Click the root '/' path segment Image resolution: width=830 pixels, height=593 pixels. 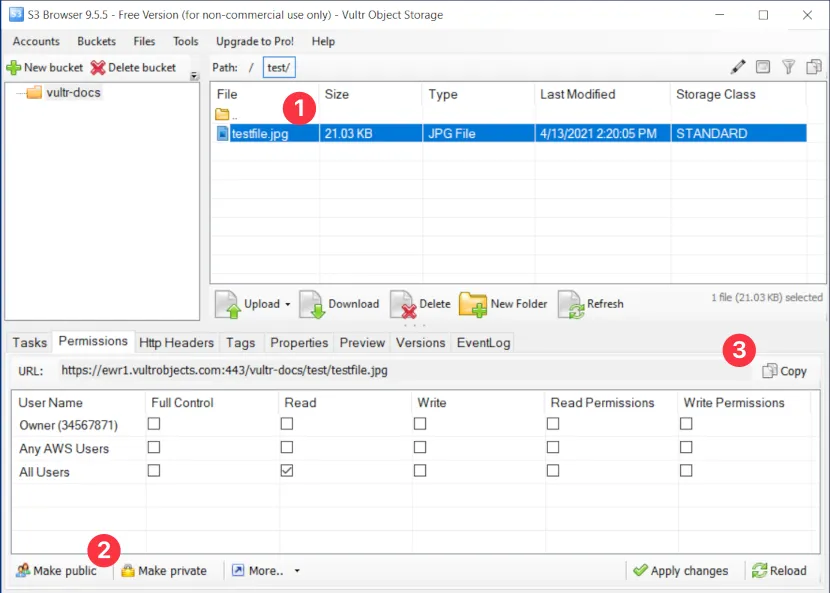click(x=251, y=68)
